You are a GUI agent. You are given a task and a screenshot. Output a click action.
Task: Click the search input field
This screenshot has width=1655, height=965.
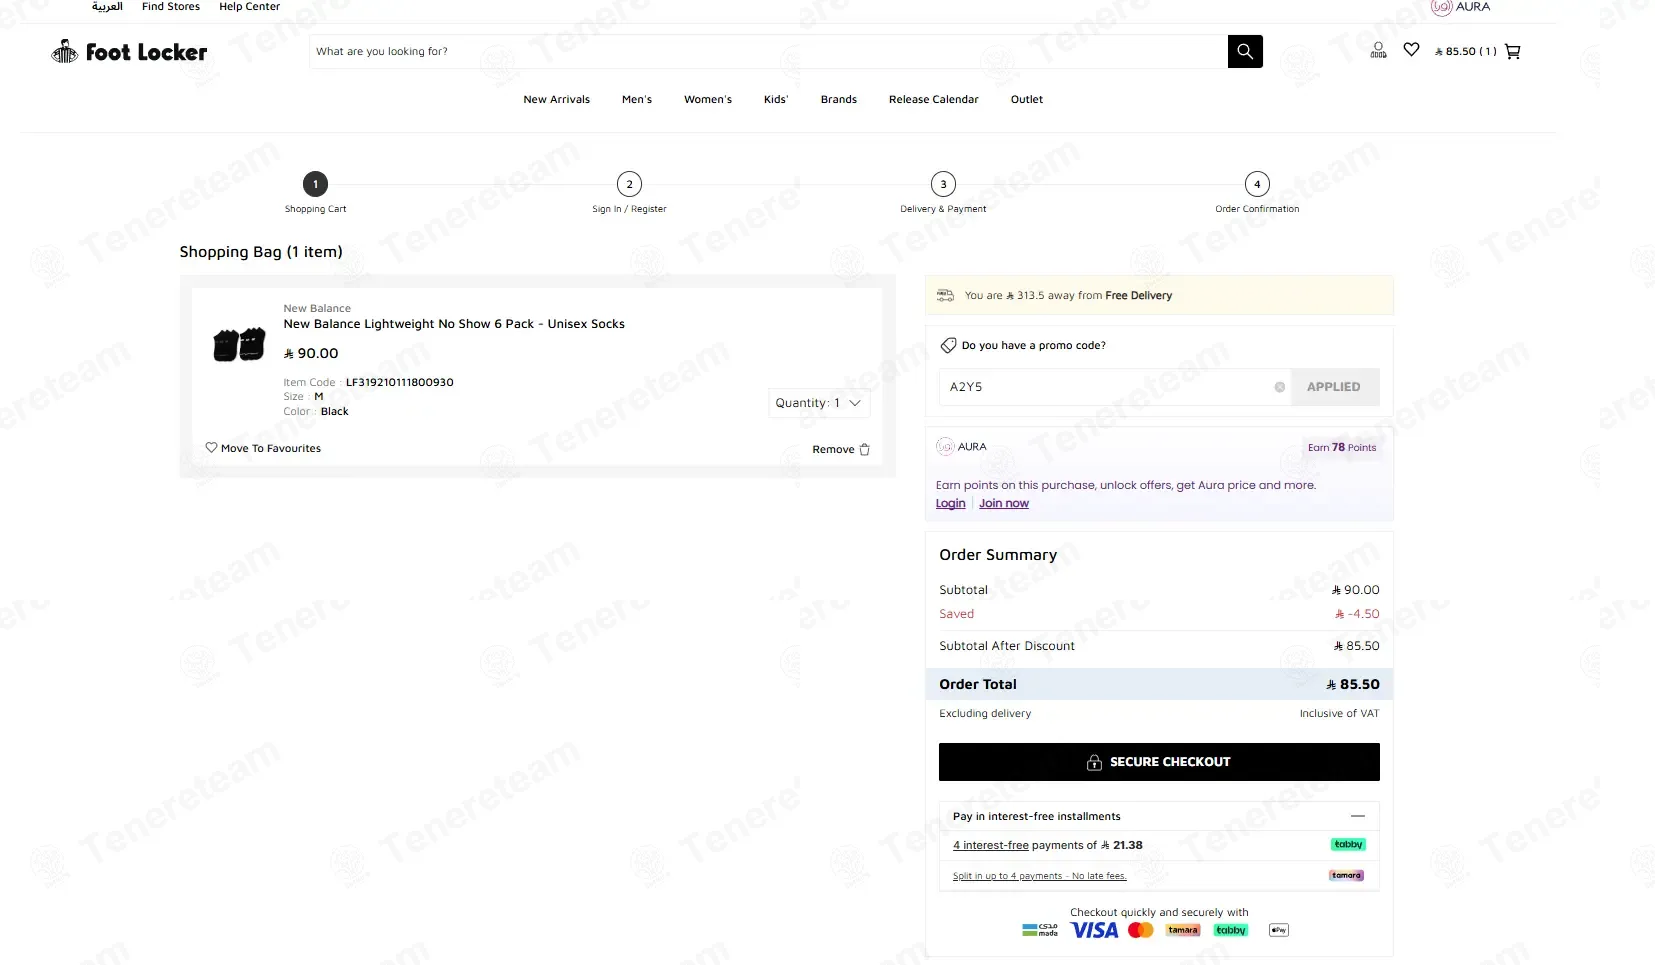point(768,51)
